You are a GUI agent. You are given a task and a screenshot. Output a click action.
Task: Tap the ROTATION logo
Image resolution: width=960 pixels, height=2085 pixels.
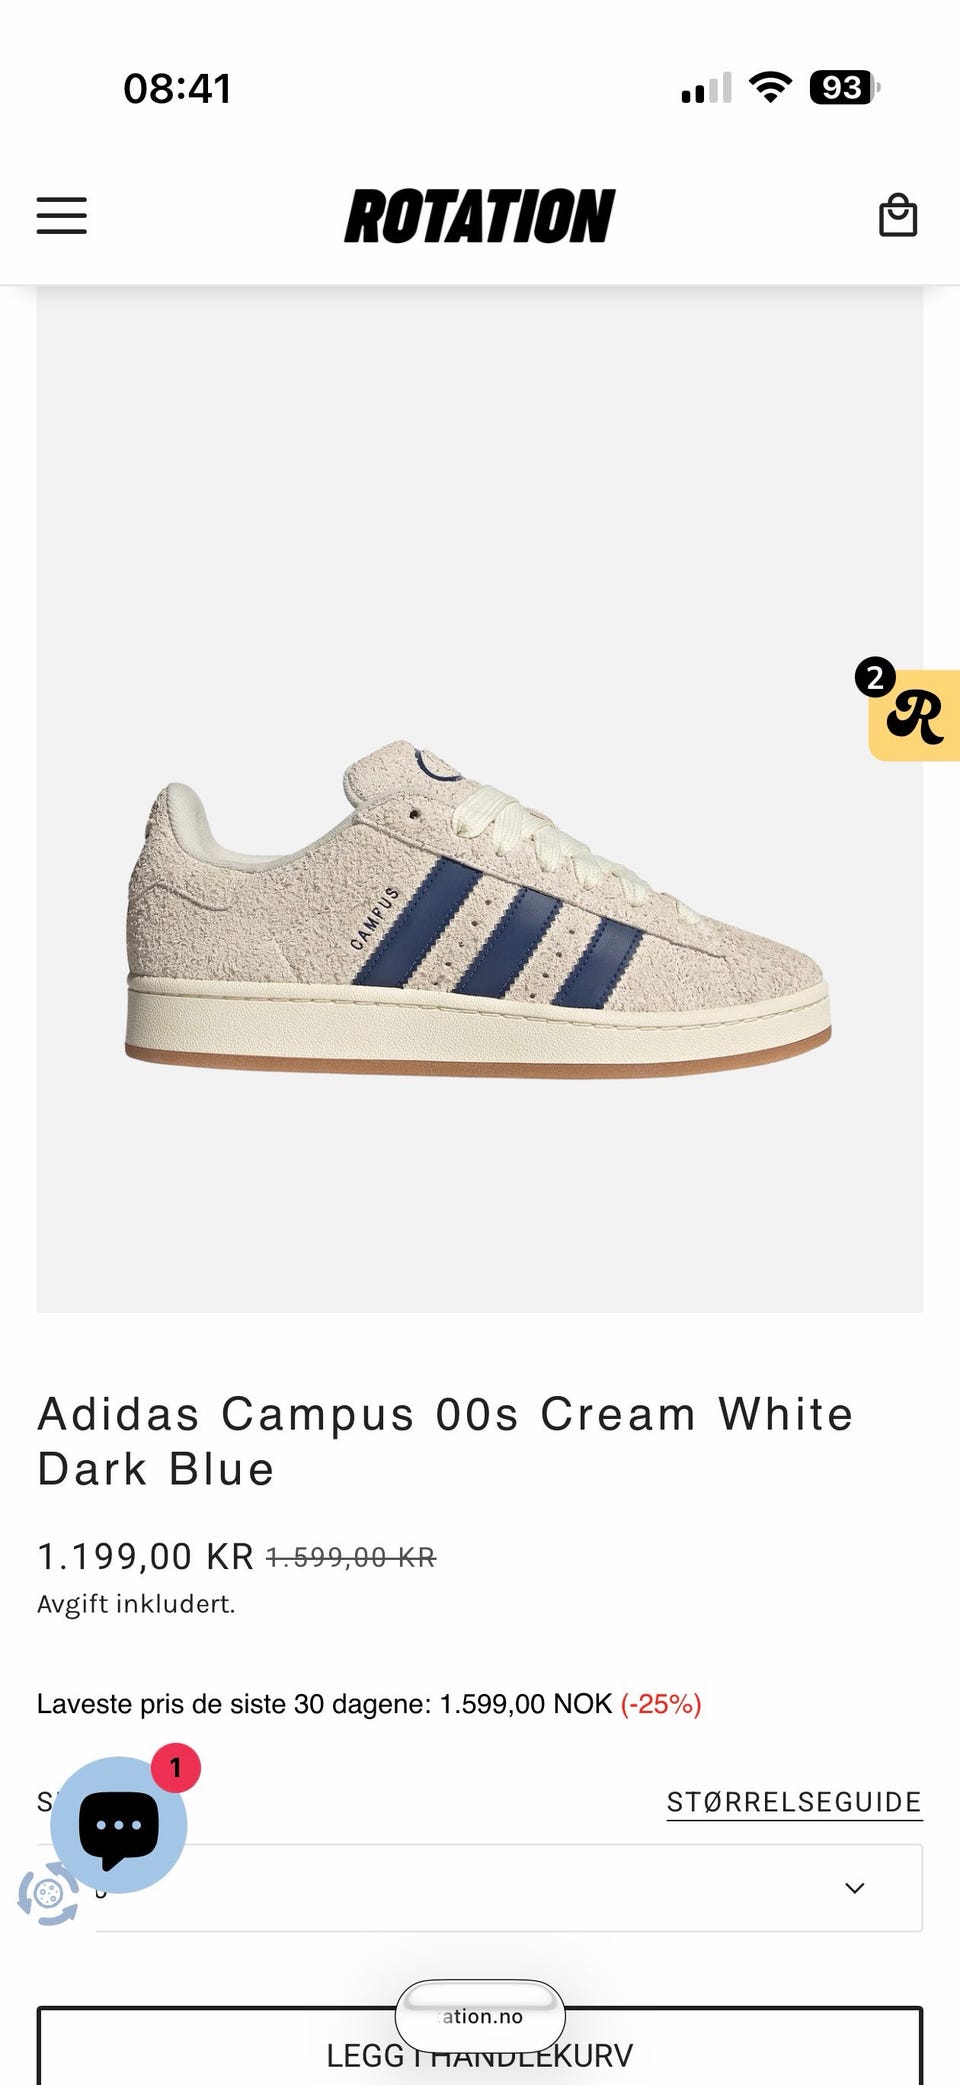point(480,216)
